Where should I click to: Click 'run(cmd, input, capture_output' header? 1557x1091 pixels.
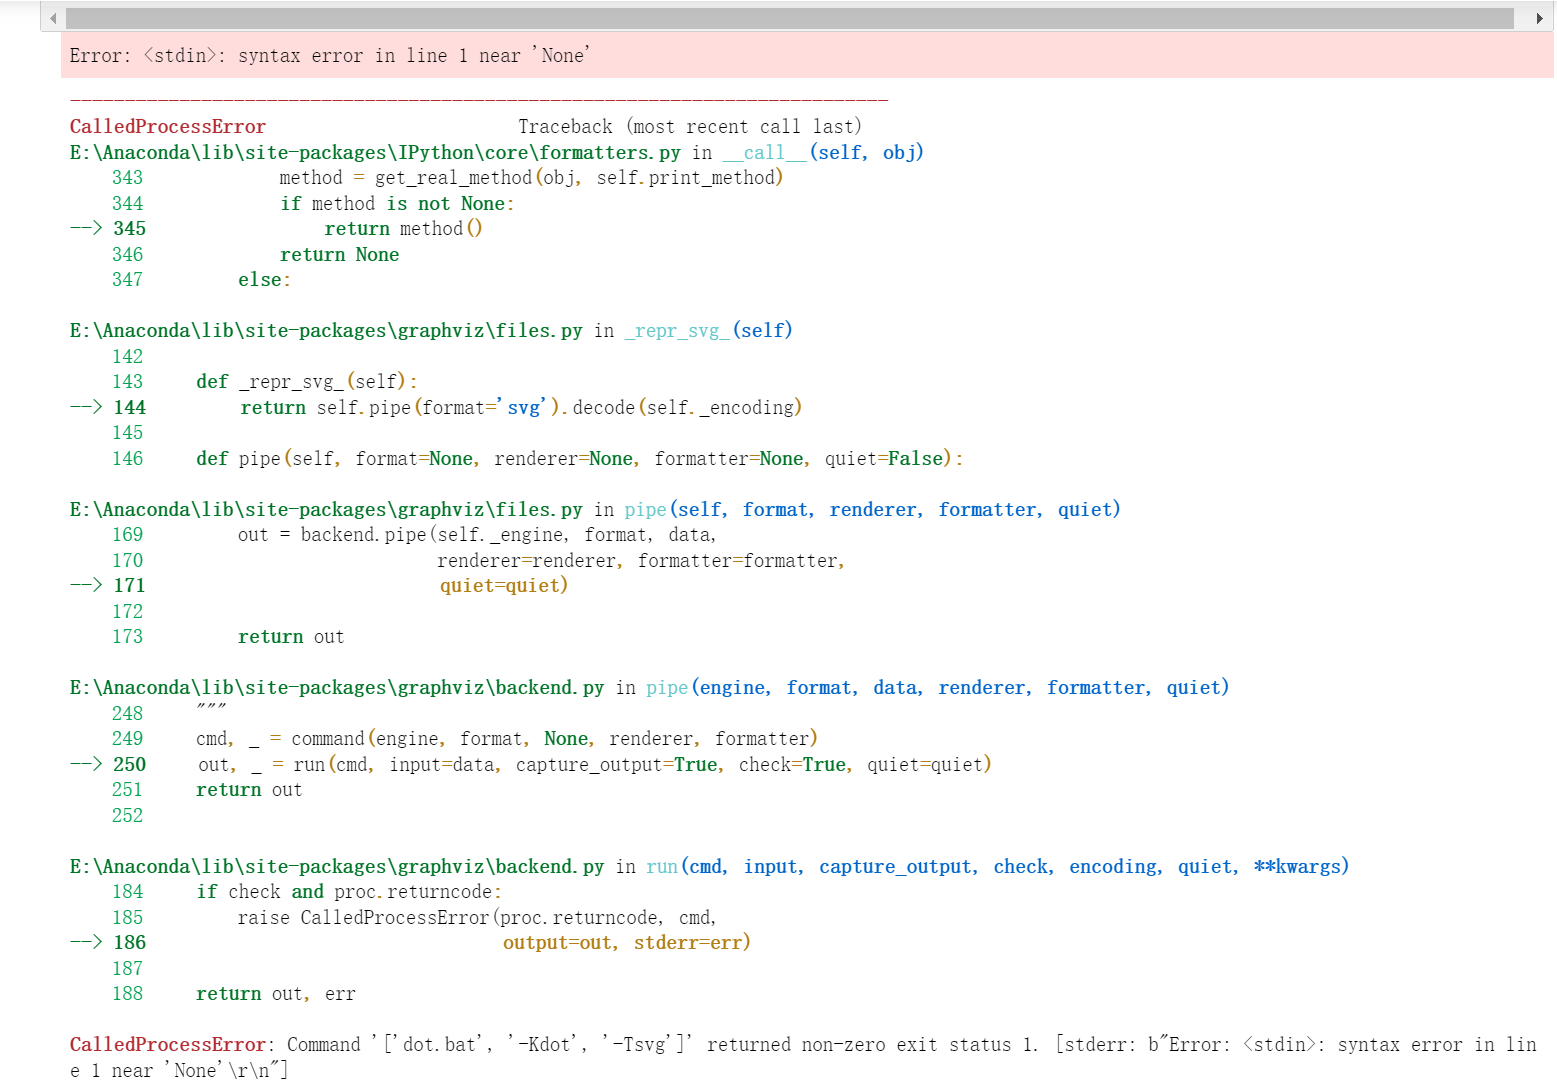(997, 867)
